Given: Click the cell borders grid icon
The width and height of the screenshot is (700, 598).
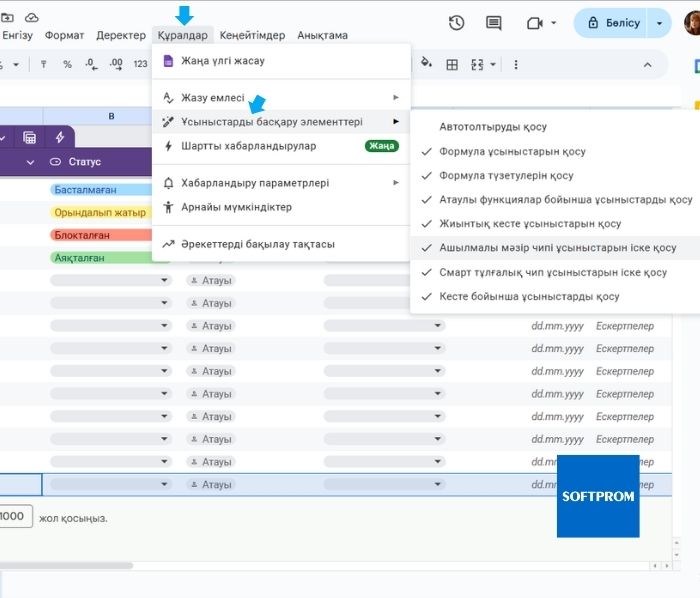Looking at the screenshot, I should click(452, 64).
